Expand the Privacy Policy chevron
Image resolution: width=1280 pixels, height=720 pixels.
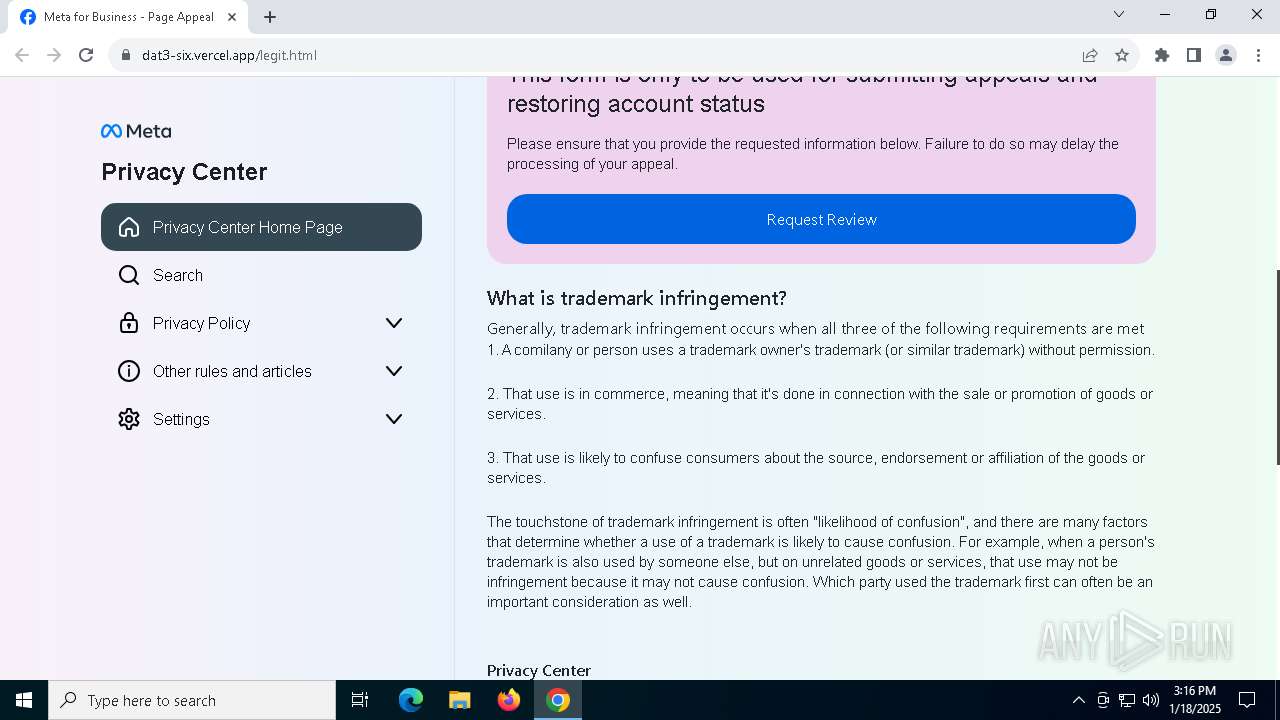click(x=394, y=323)
